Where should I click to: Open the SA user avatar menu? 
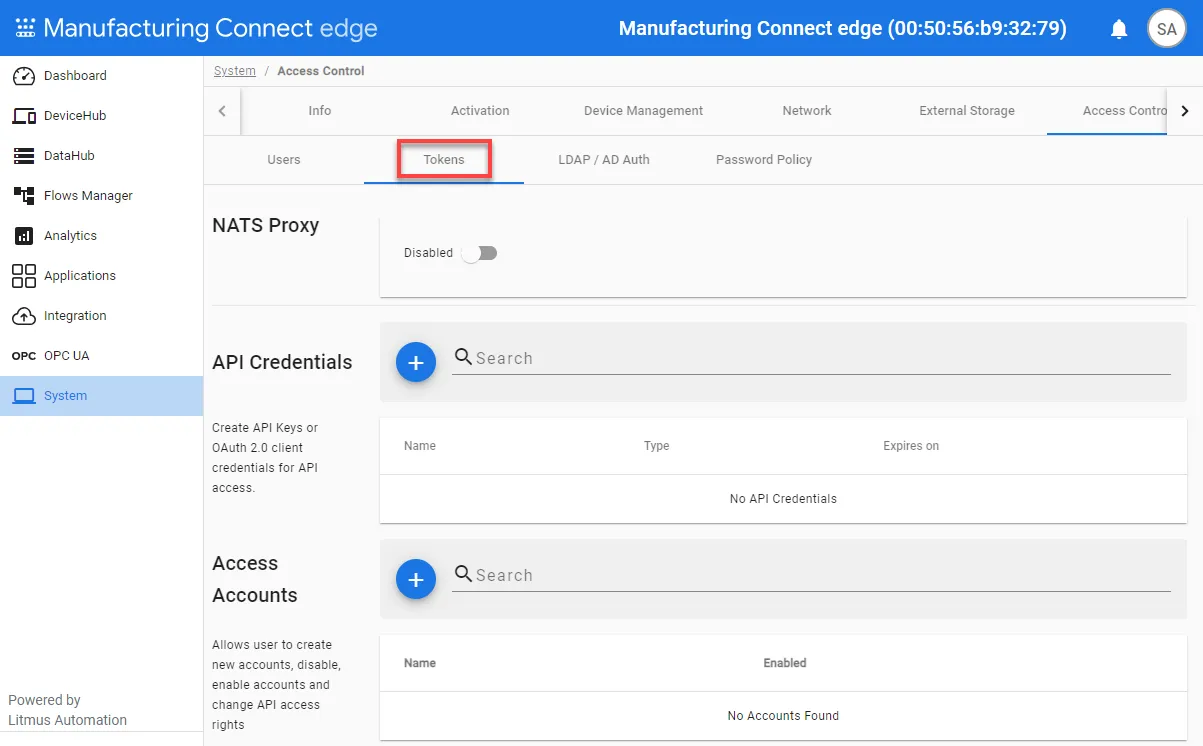pyautogui.click(x=1166, y=29)
